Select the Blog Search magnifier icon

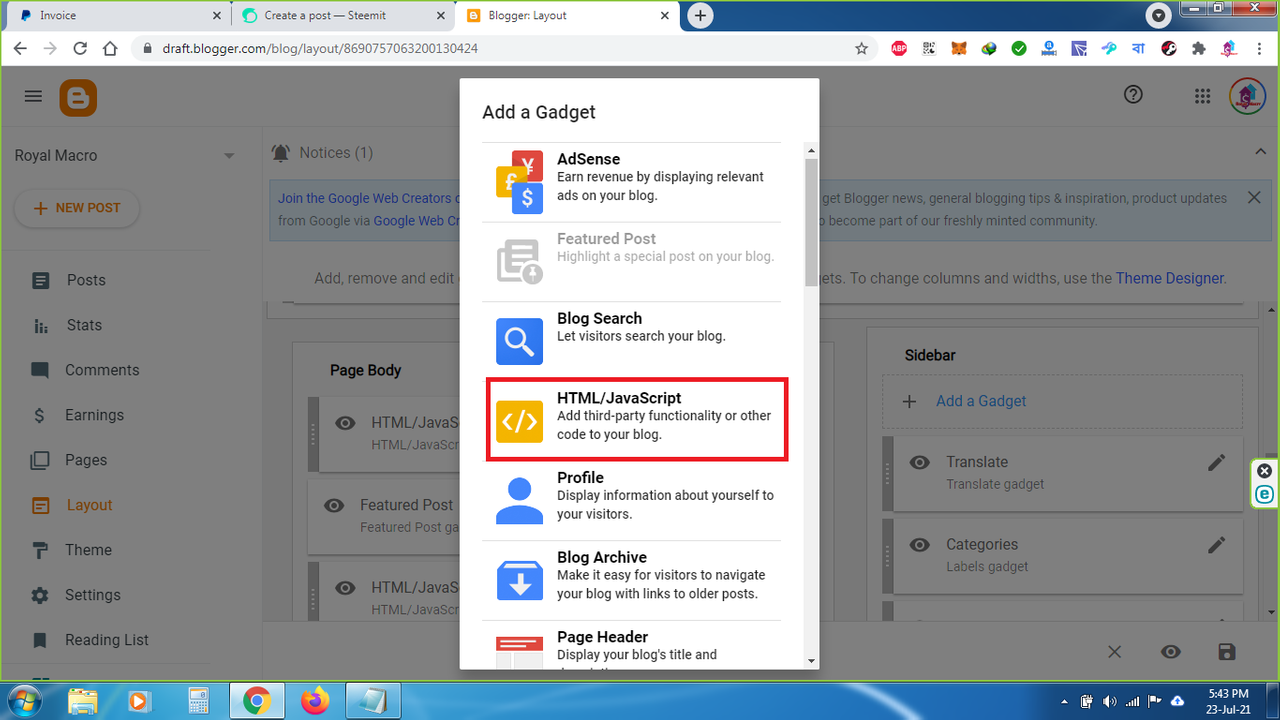point(519,341)
